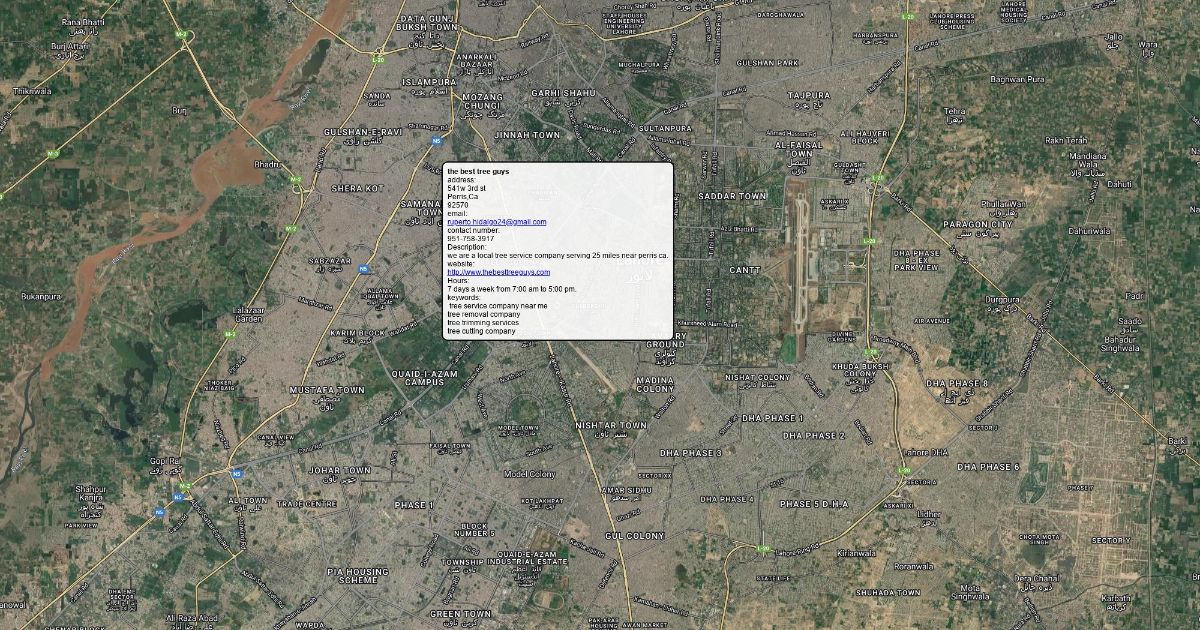Click the Quaid-i-Azam Campus label
The height and width of the screenshot is (630, 1200).
pos(424,377)
